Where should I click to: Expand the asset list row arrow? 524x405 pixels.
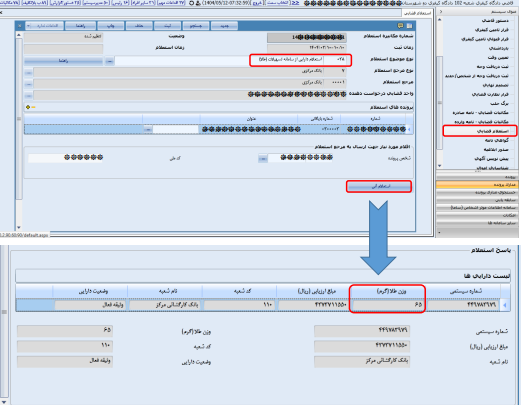(x=505, y=305)
